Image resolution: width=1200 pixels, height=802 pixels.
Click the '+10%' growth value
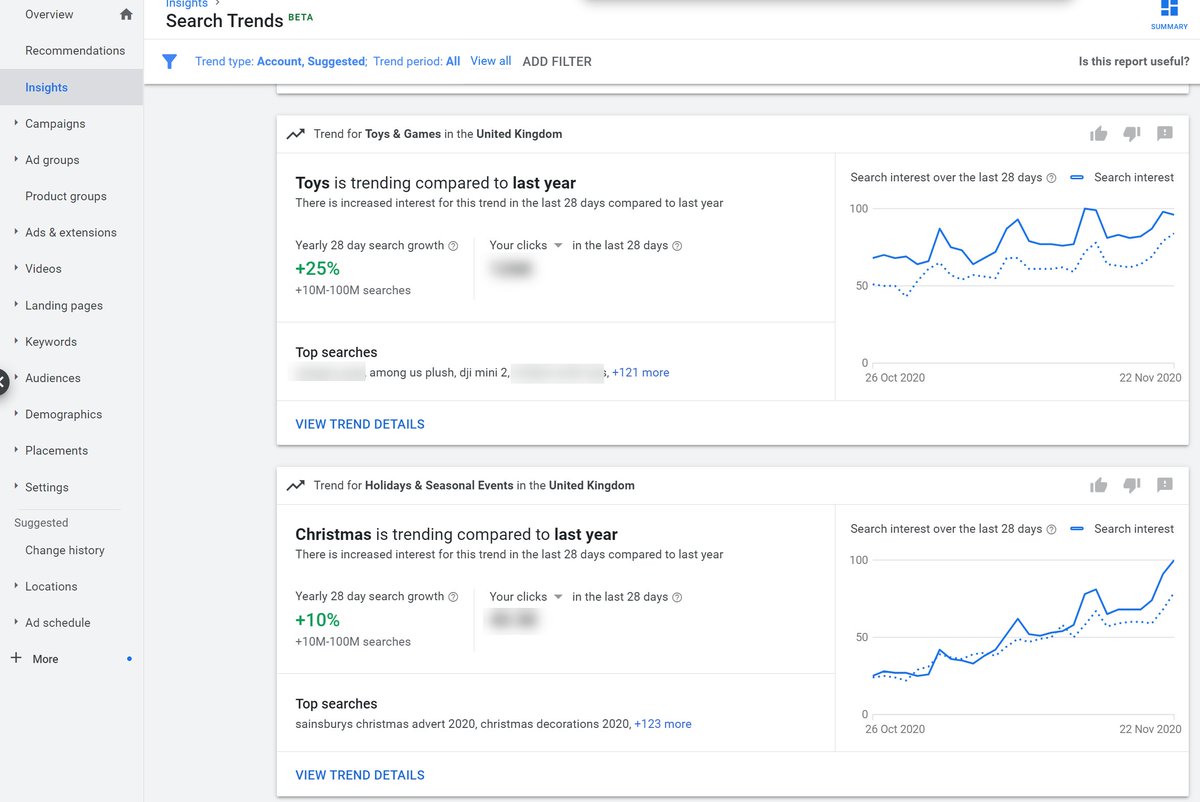pyautogui.click(x=317, y=620)
